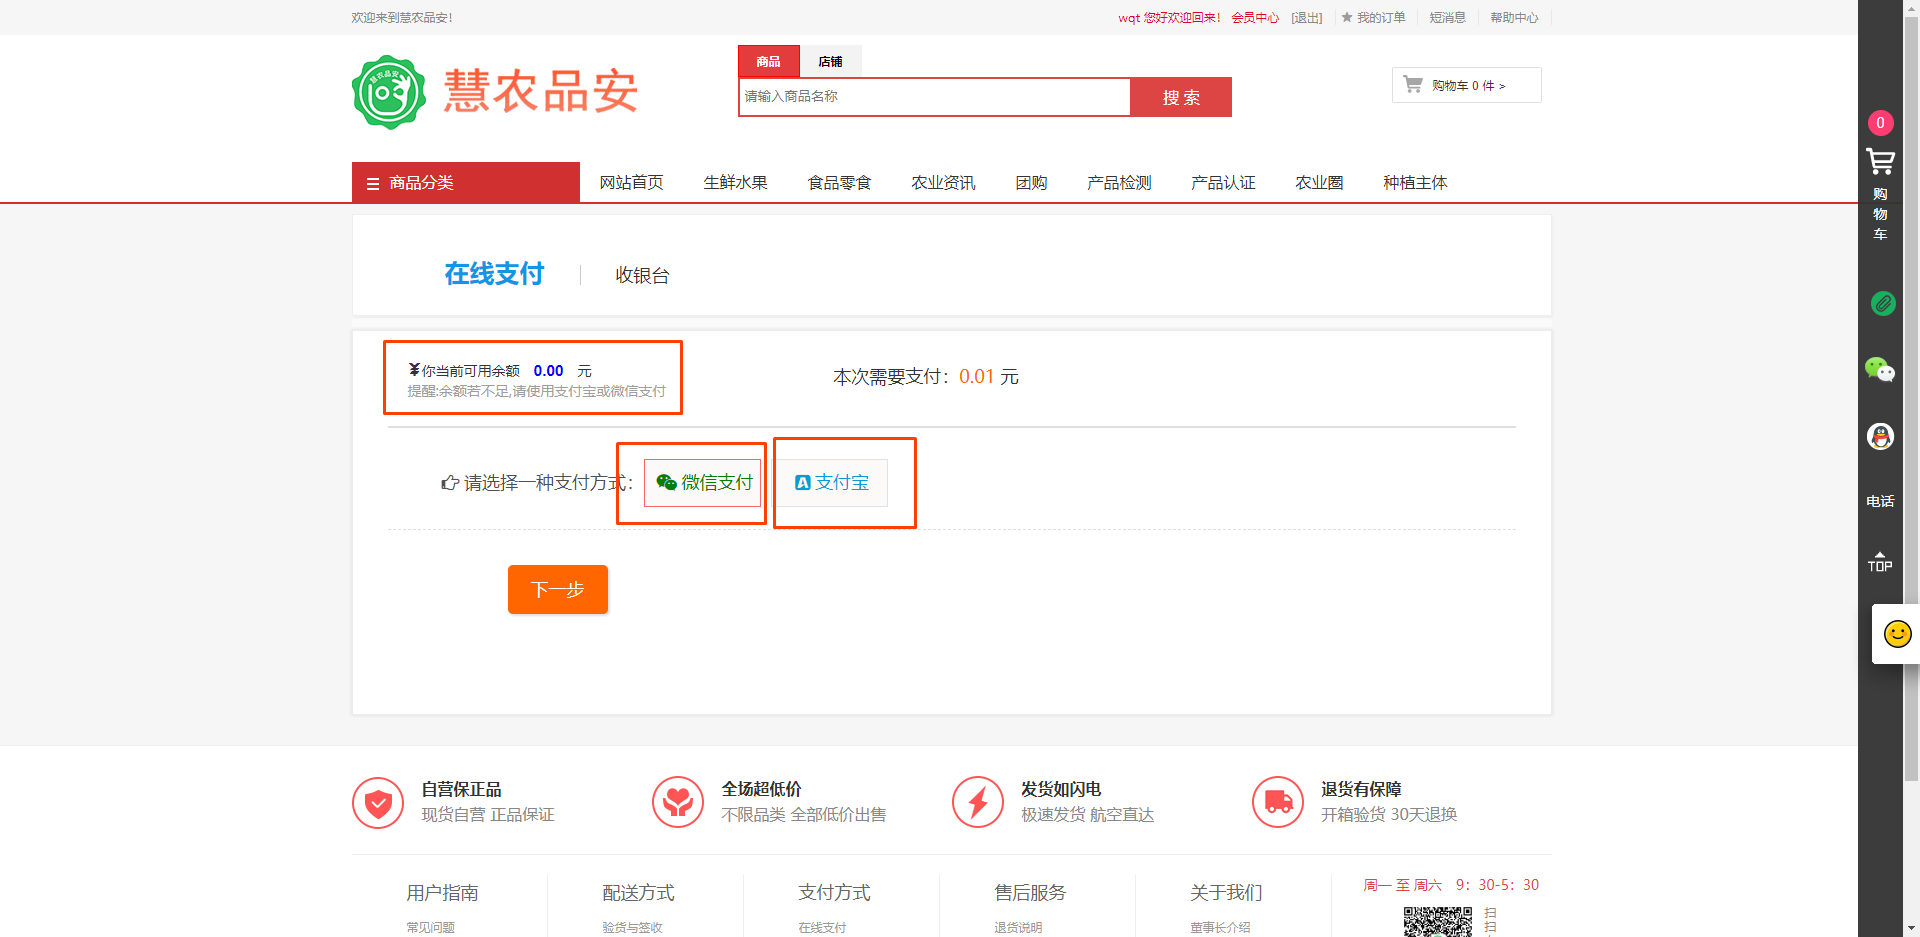Open WeChat contact in right sidebar
The width and height of the screenshot is (1920, 937).
click(x=1880, y=370)
